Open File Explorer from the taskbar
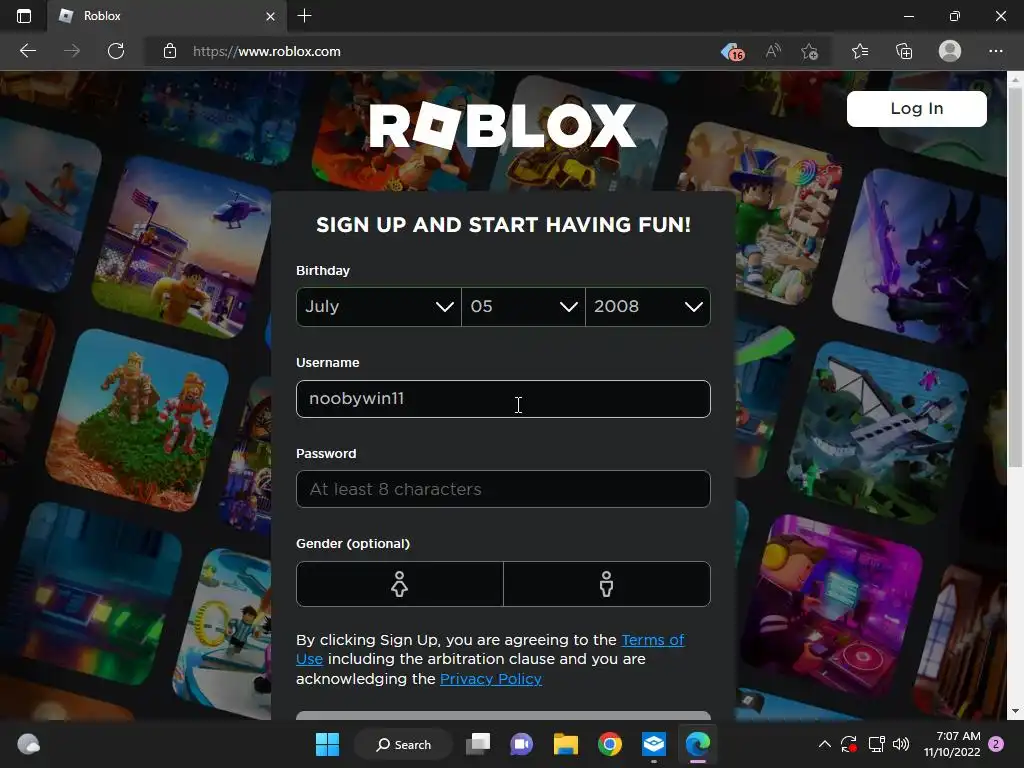 pos(566,744)
